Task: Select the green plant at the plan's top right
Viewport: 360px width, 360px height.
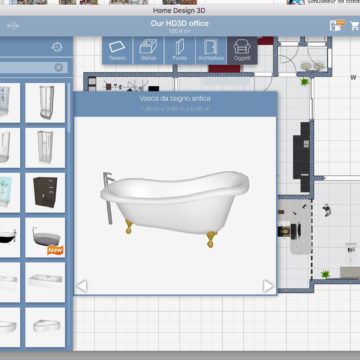Action: (304, 82)
